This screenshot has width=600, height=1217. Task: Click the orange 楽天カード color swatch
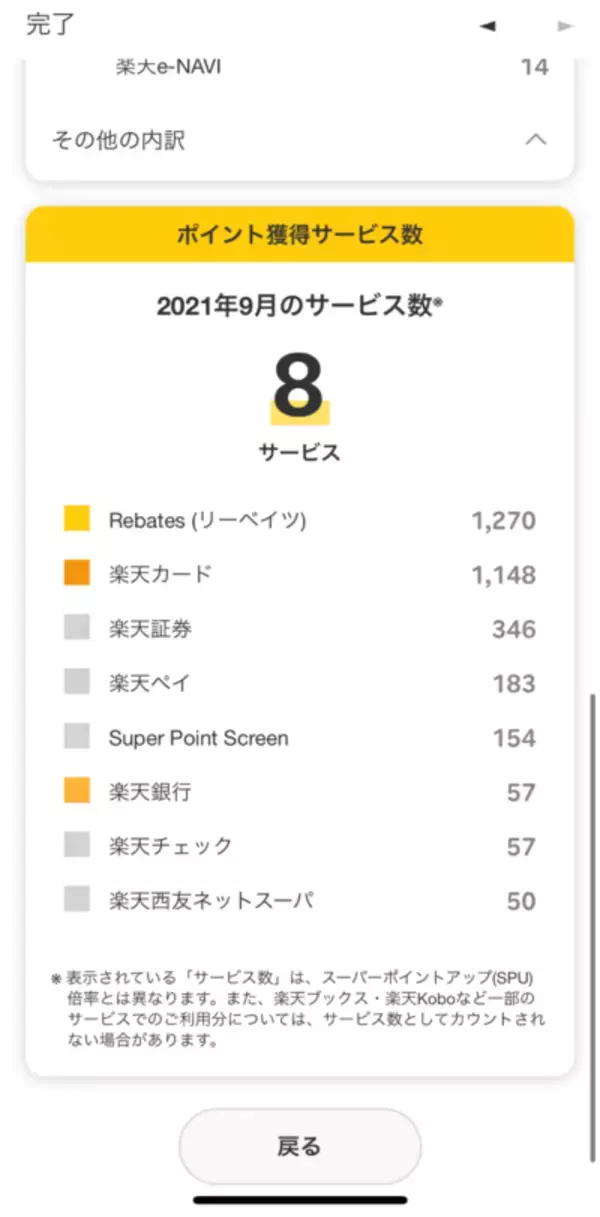pyautogui.click(x=77, y=574)
